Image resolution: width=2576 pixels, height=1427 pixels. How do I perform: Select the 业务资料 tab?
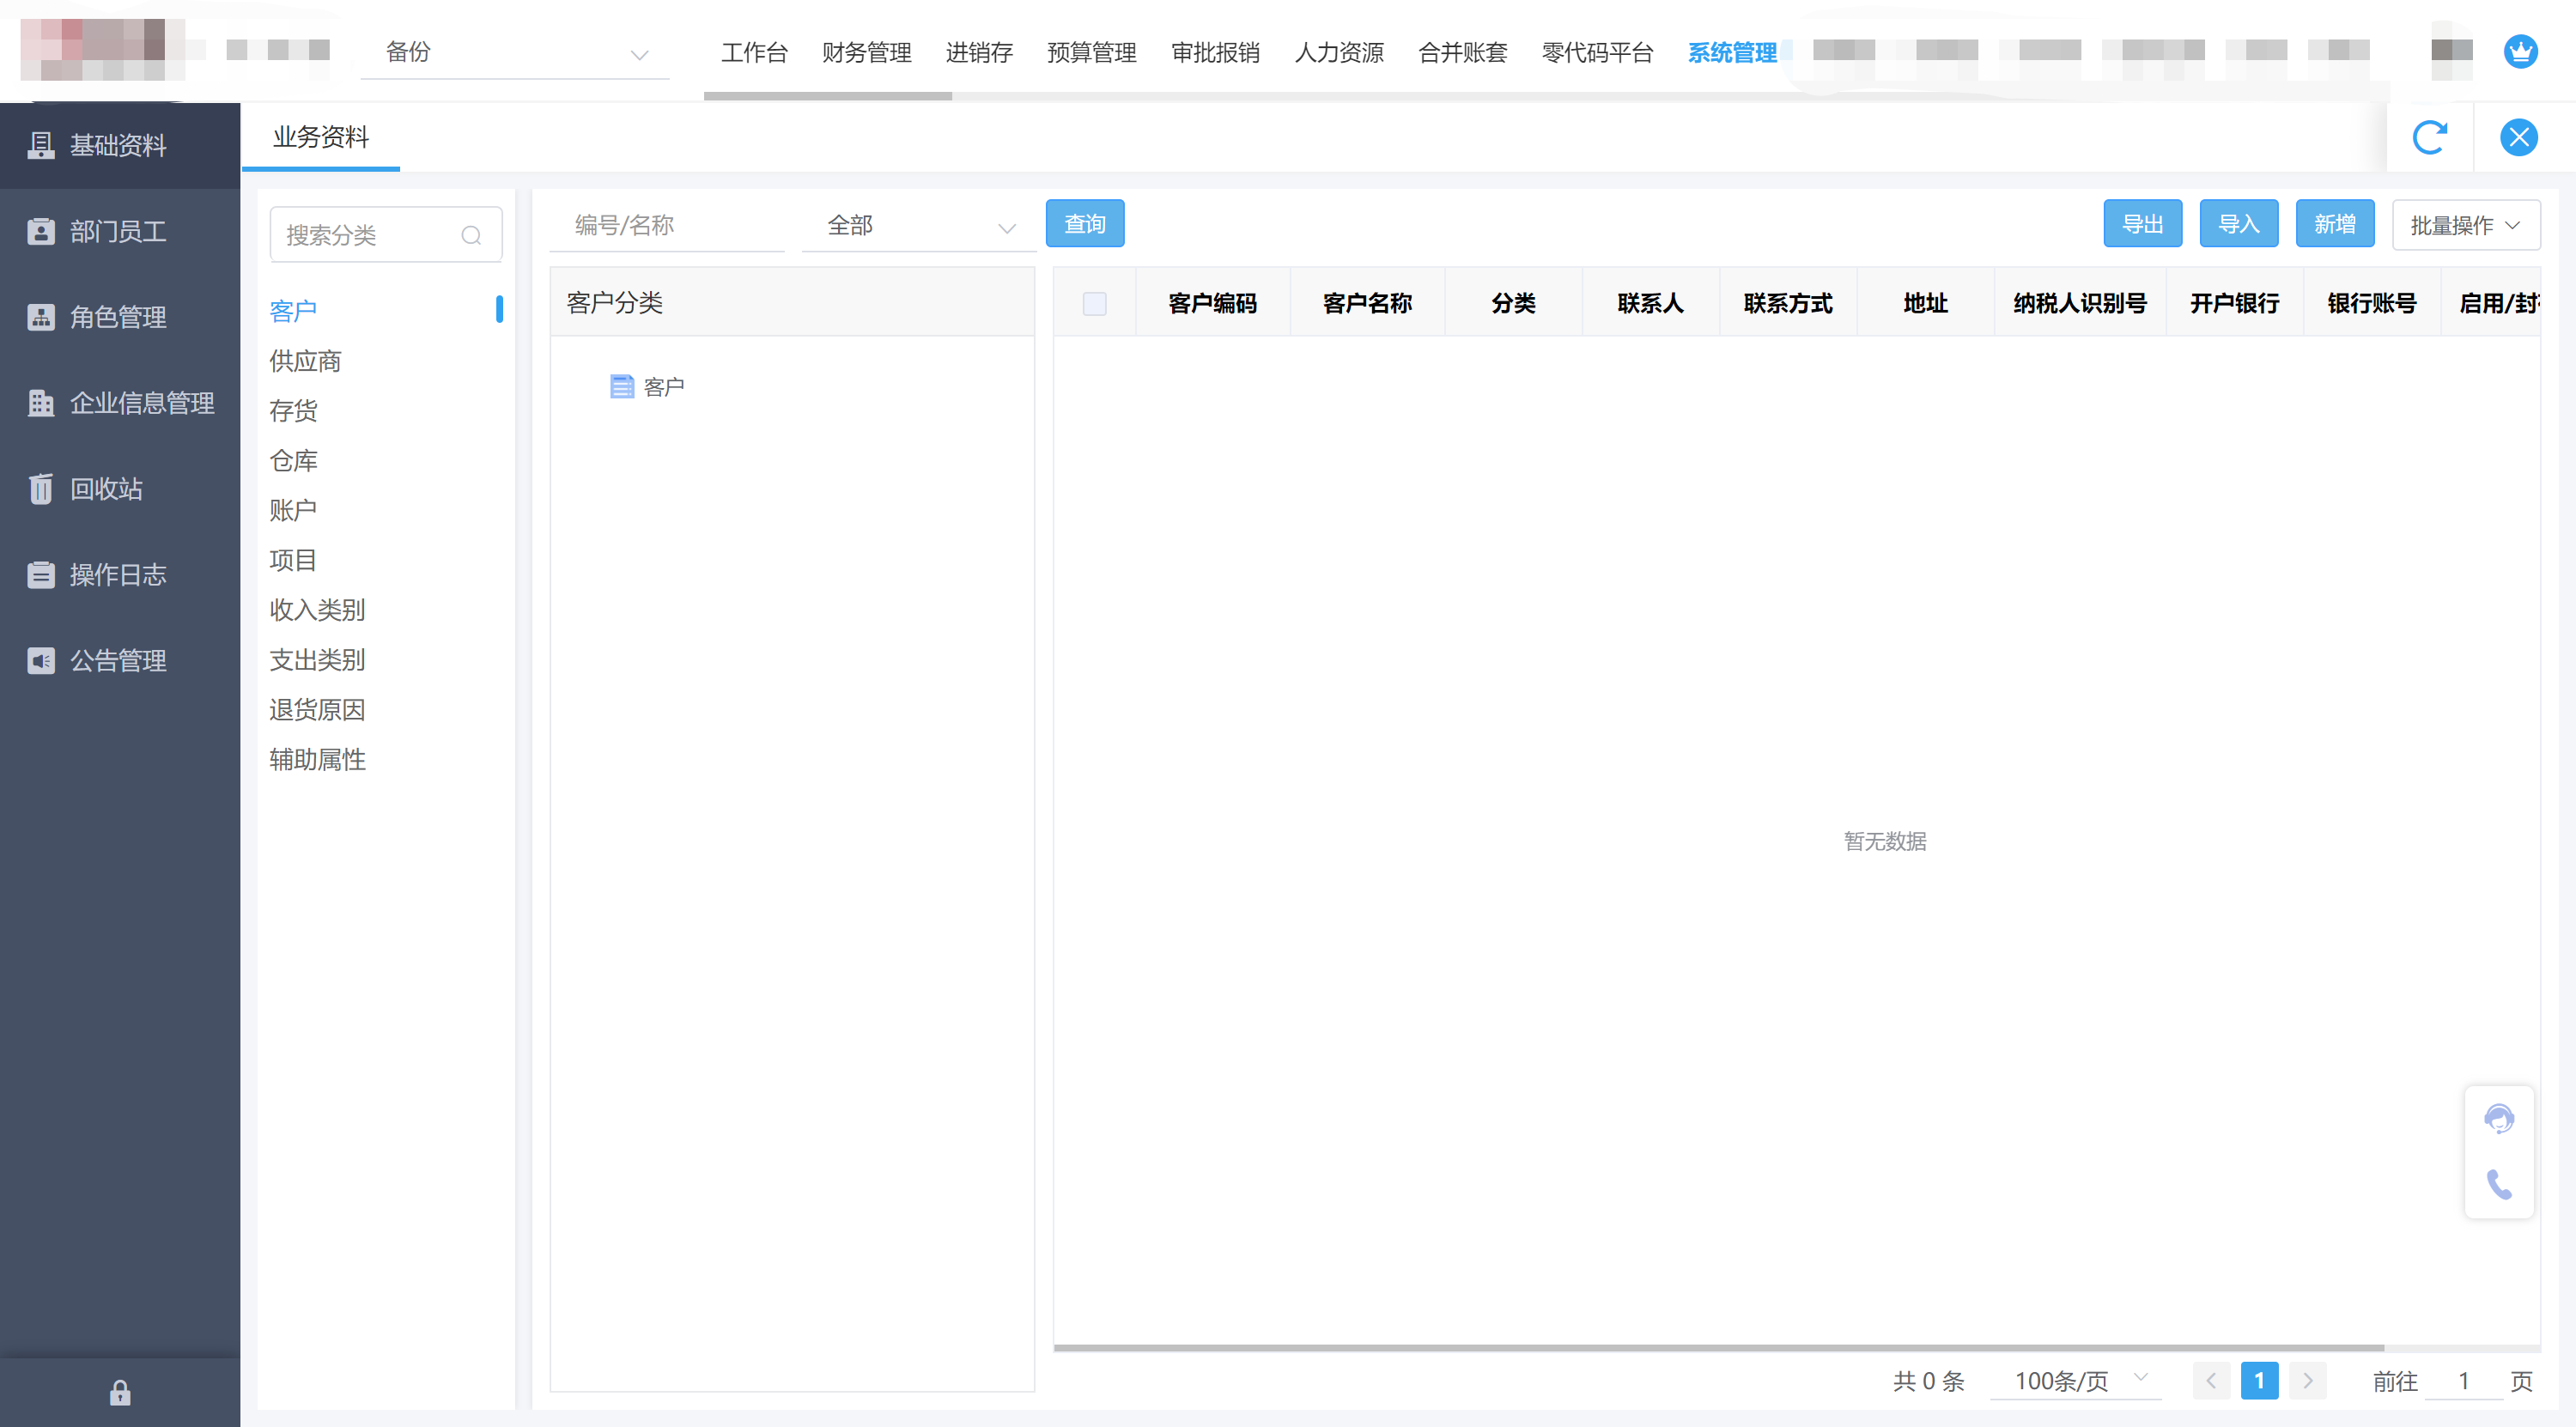[321, 137]
